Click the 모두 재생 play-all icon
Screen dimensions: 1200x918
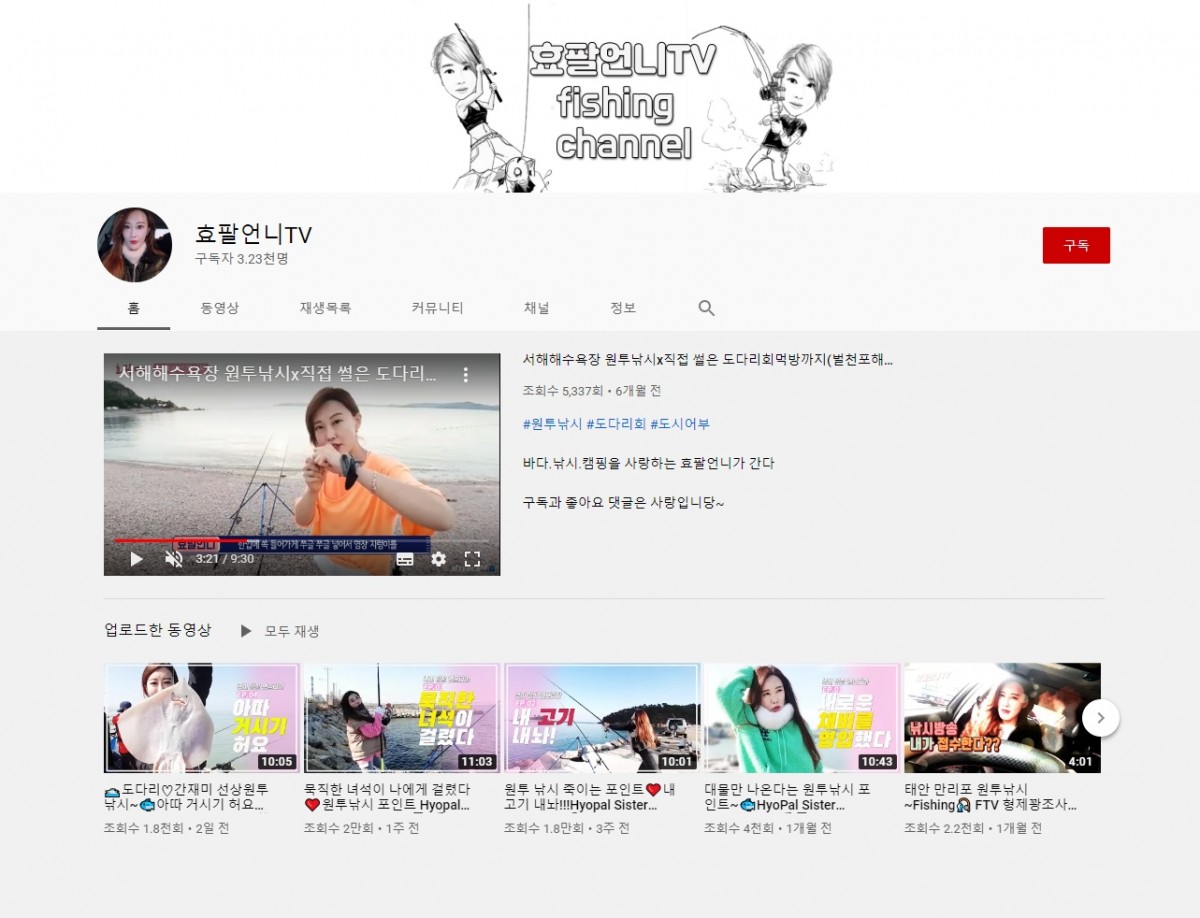coord(246,631)
